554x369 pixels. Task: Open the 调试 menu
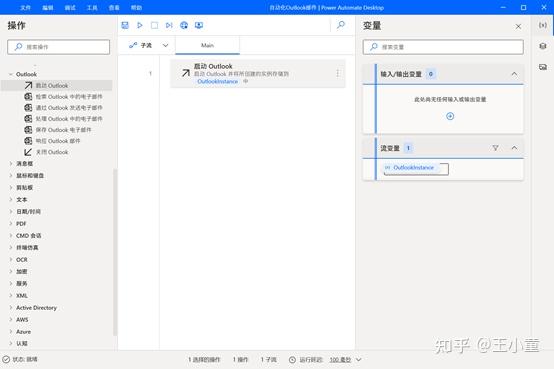click(x=70, y=7)
